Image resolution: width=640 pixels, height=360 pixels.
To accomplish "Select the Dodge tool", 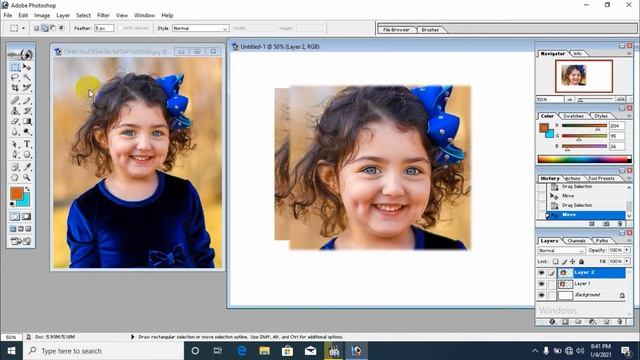I will coord(27,131).
